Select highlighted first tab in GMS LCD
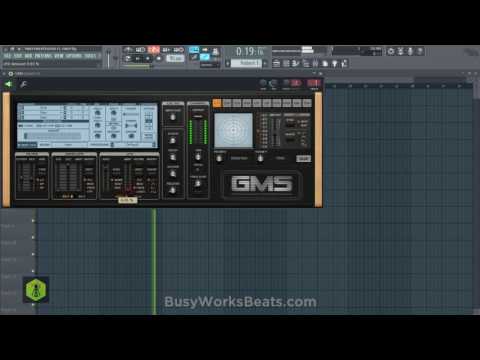 point(27,145)
